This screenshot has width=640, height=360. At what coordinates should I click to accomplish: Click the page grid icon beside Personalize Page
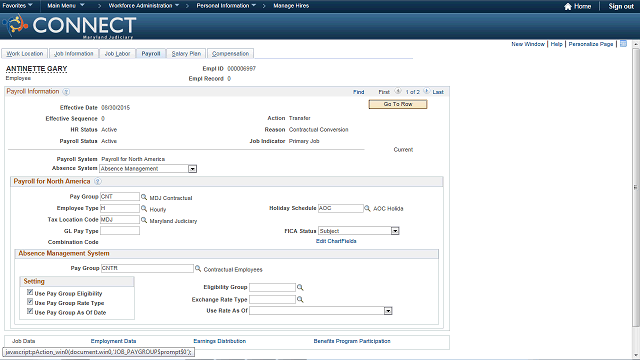[623, 44]
